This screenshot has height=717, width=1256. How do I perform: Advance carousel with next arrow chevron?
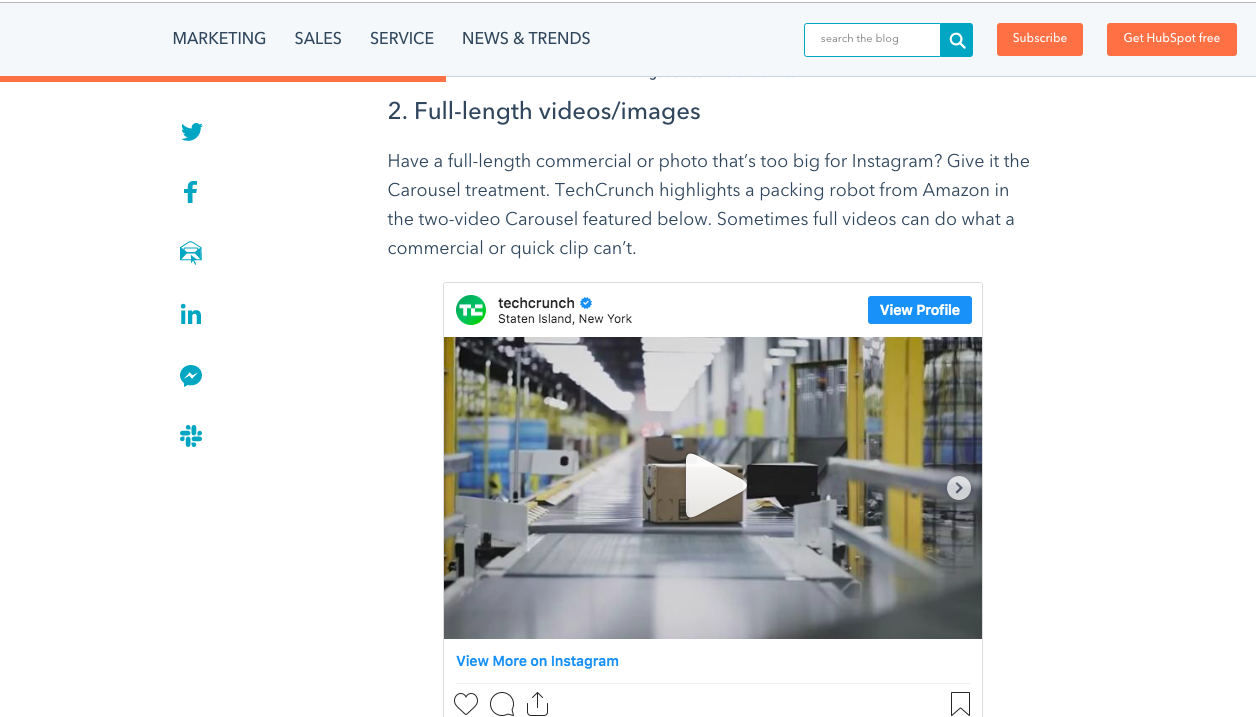point(959,488)
